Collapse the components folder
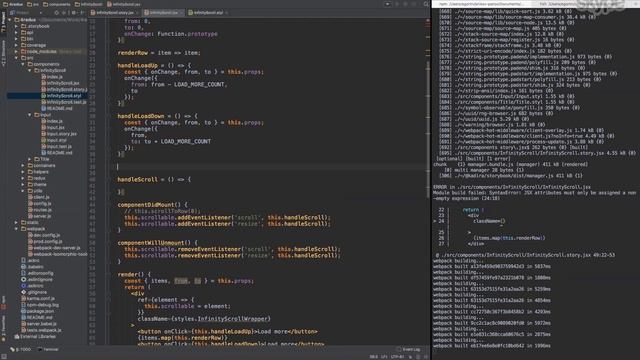Viewport: 640px width, 360px height. point(23,64)
